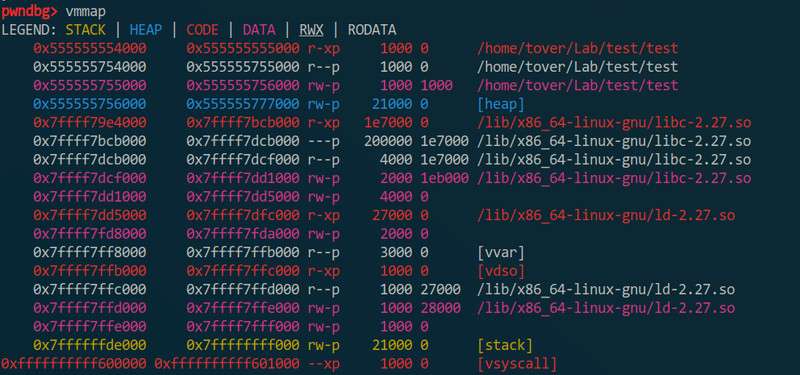Click start address 0x555555554000
Viewport: 800px width, 375px height.
pyautogui.click(x=90, y=48)
